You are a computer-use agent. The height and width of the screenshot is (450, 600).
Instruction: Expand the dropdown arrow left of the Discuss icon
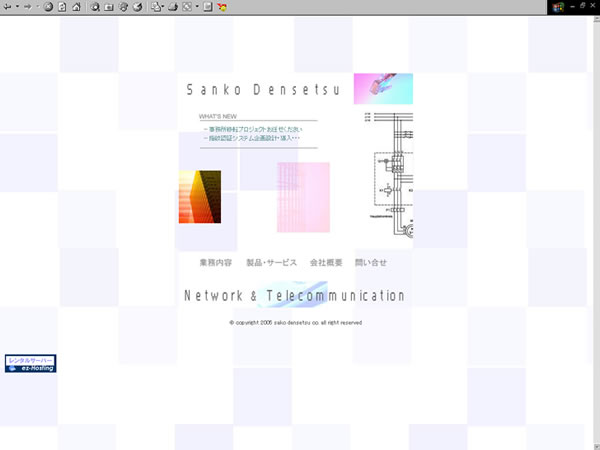pyautogui.click(x=197, y=7)
